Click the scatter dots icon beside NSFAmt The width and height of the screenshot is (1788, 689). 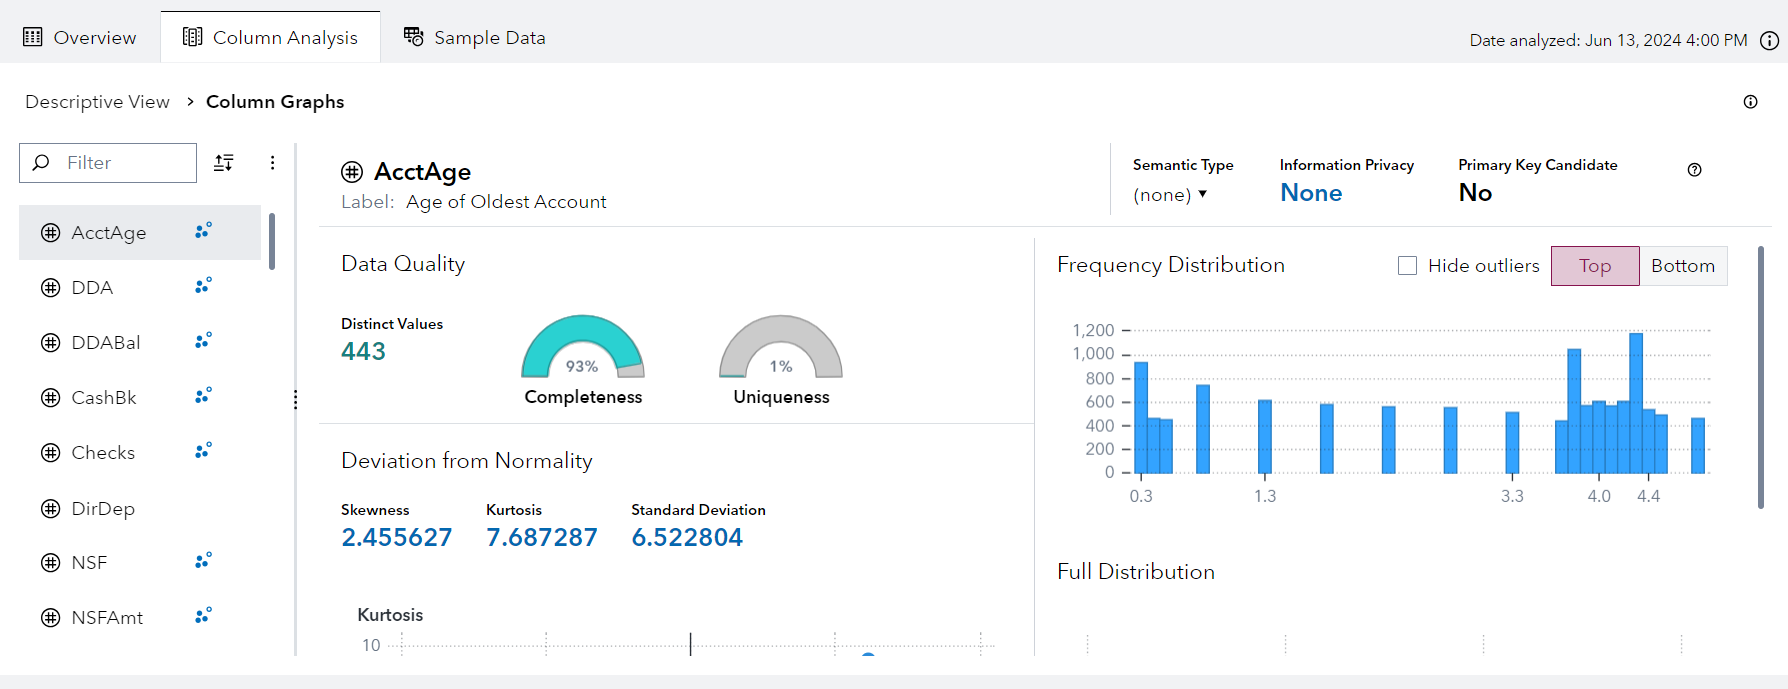pyautogui.click(x=203, y=617)
